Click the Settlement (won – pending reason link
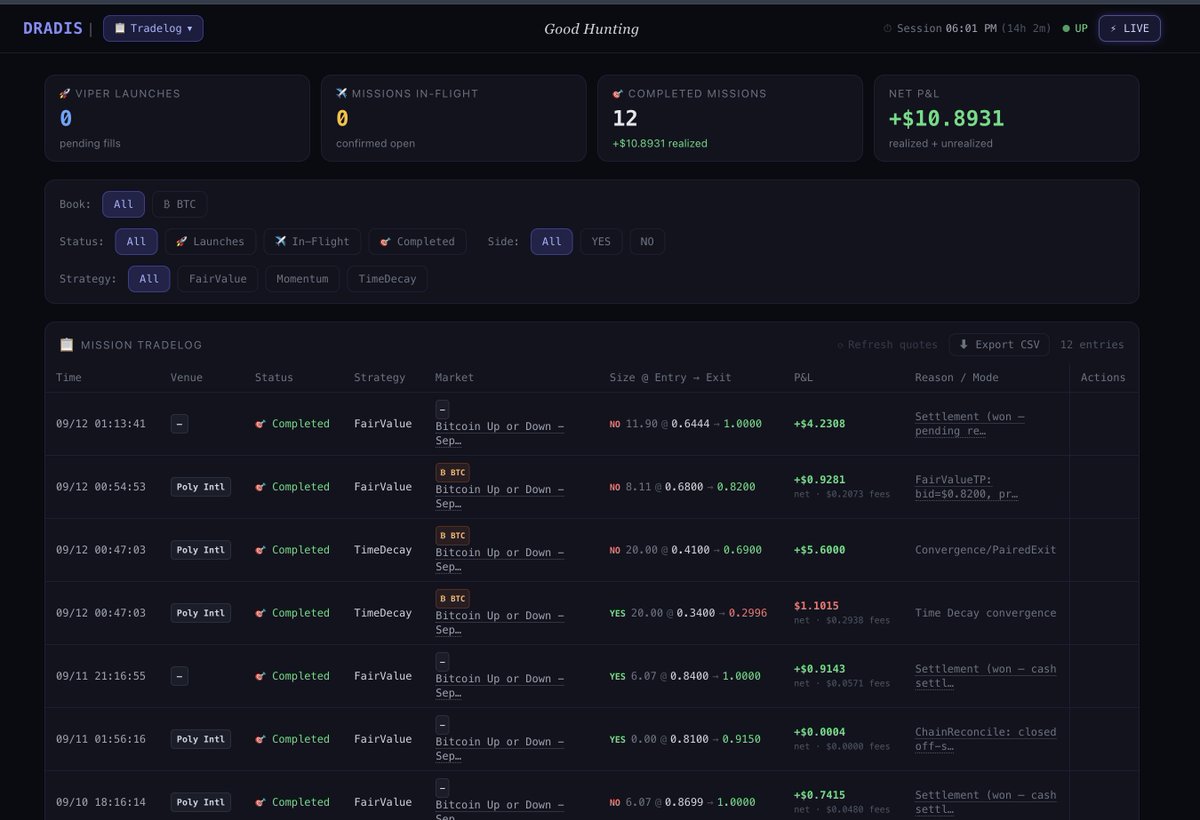This screenshot has width=1200, height=820. point(969,424)
